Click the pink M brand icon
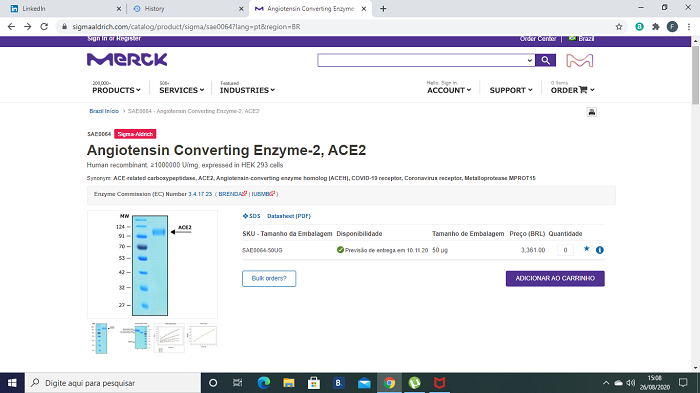Image resolution: width=700 pixels, height=393 pixels. tap(579, 60)
